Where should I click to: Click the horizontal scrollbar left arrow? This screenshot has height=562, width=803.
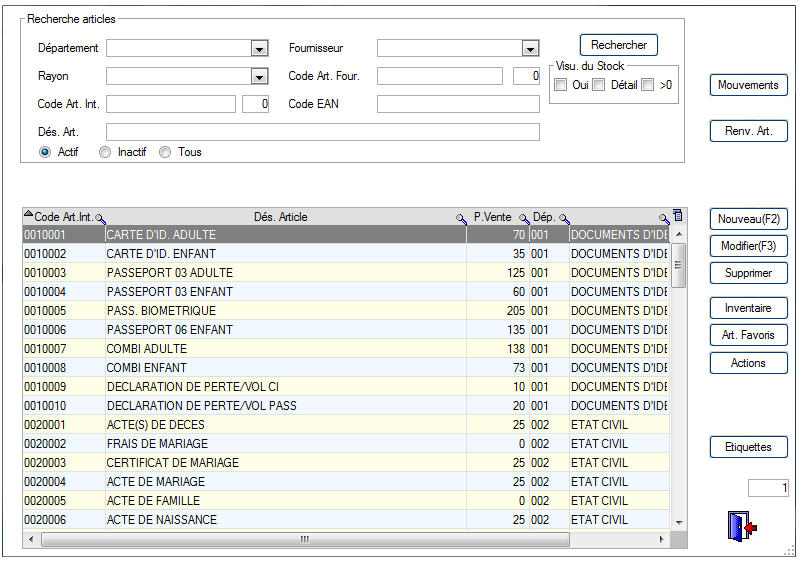31,539
